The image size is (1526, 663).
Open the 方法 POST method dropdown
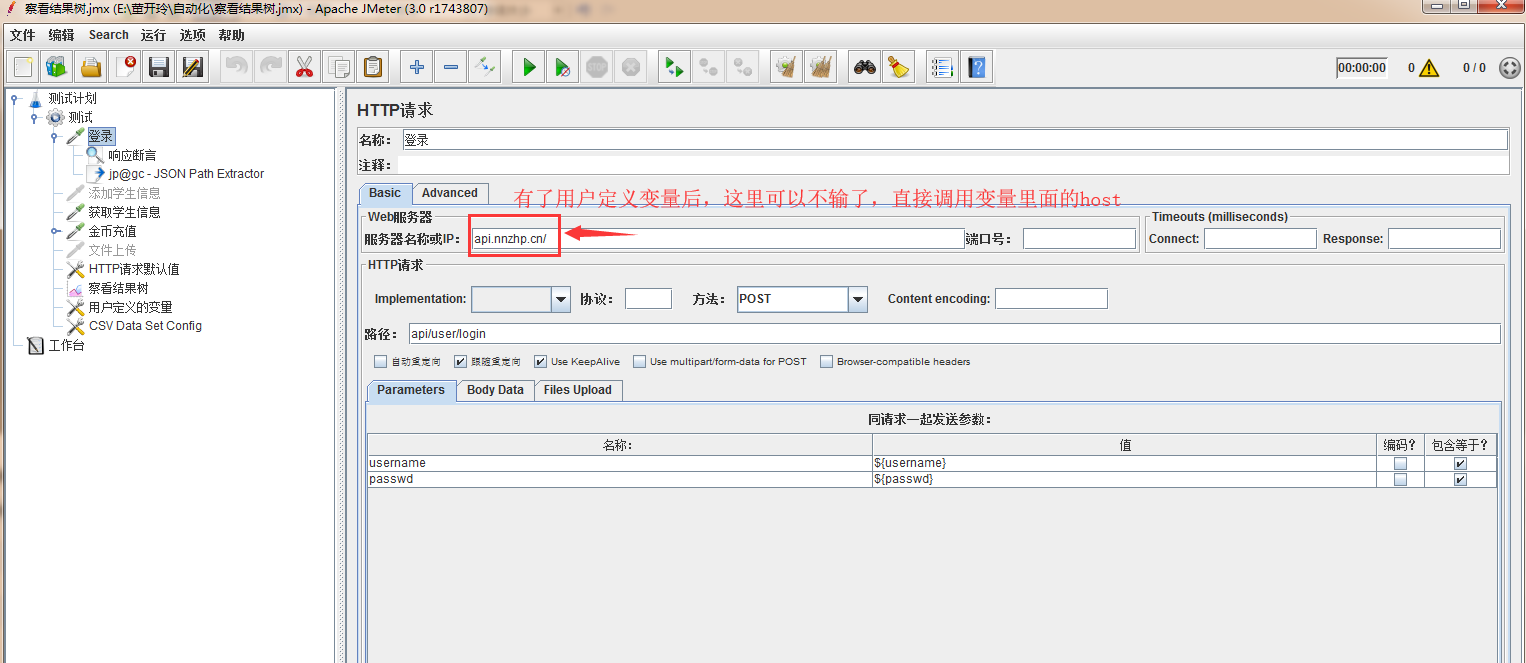pyautogui.click(x=857, y=299)
